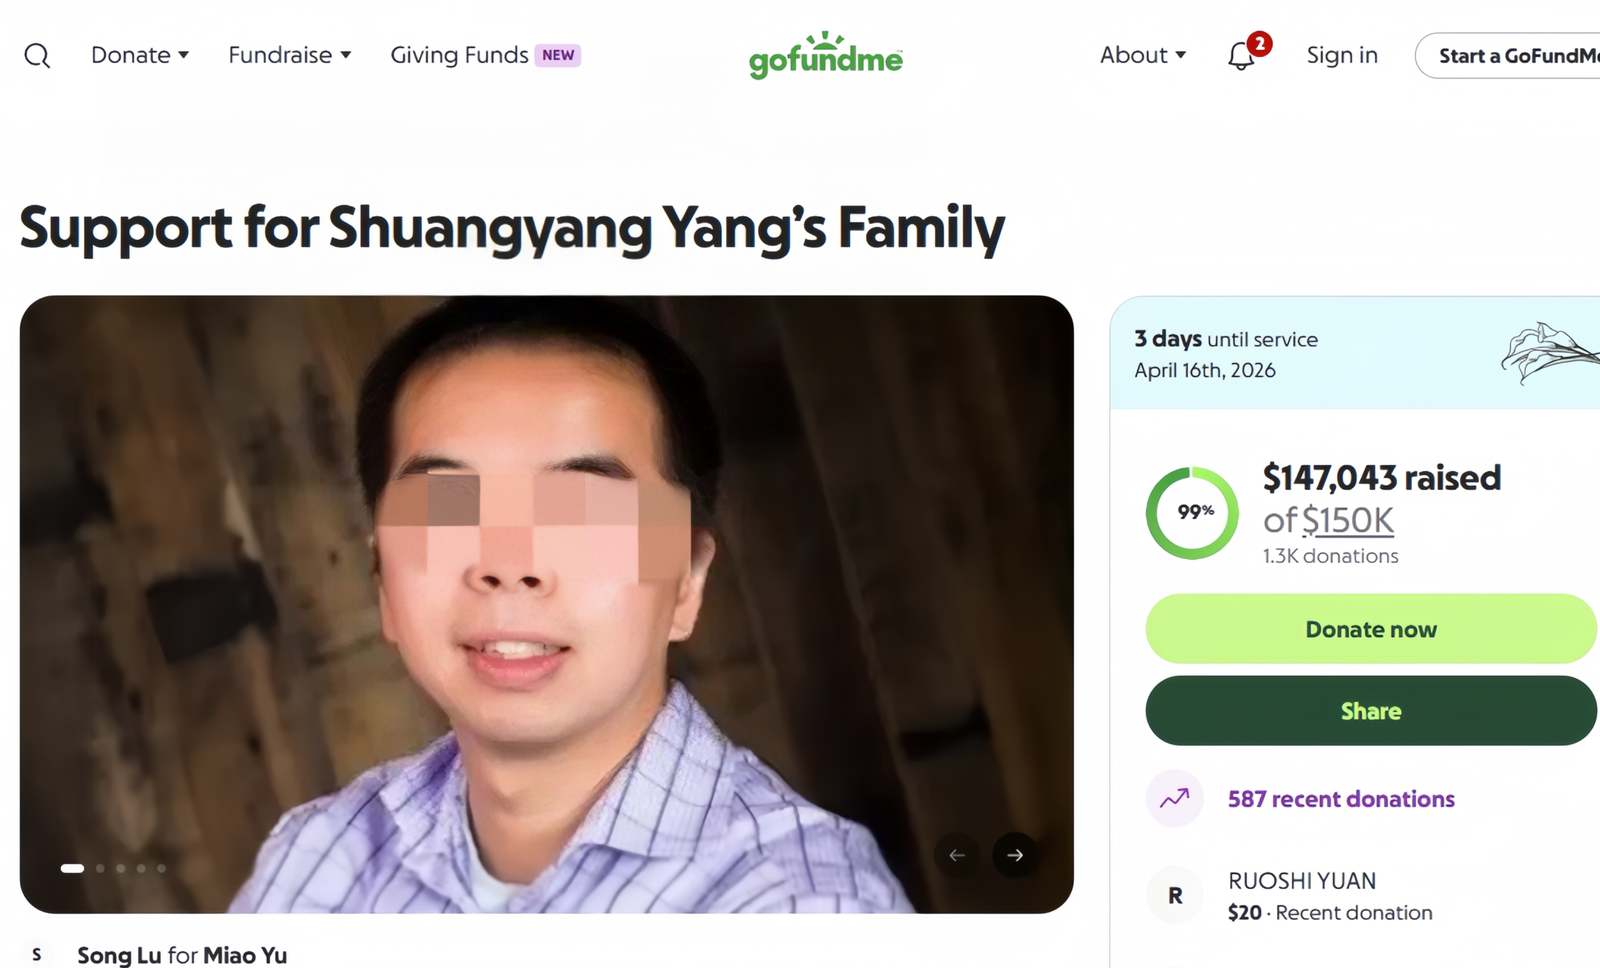1600x968 pixels.
Task: Open the About dropdown menu
Action: point(1142,55)
